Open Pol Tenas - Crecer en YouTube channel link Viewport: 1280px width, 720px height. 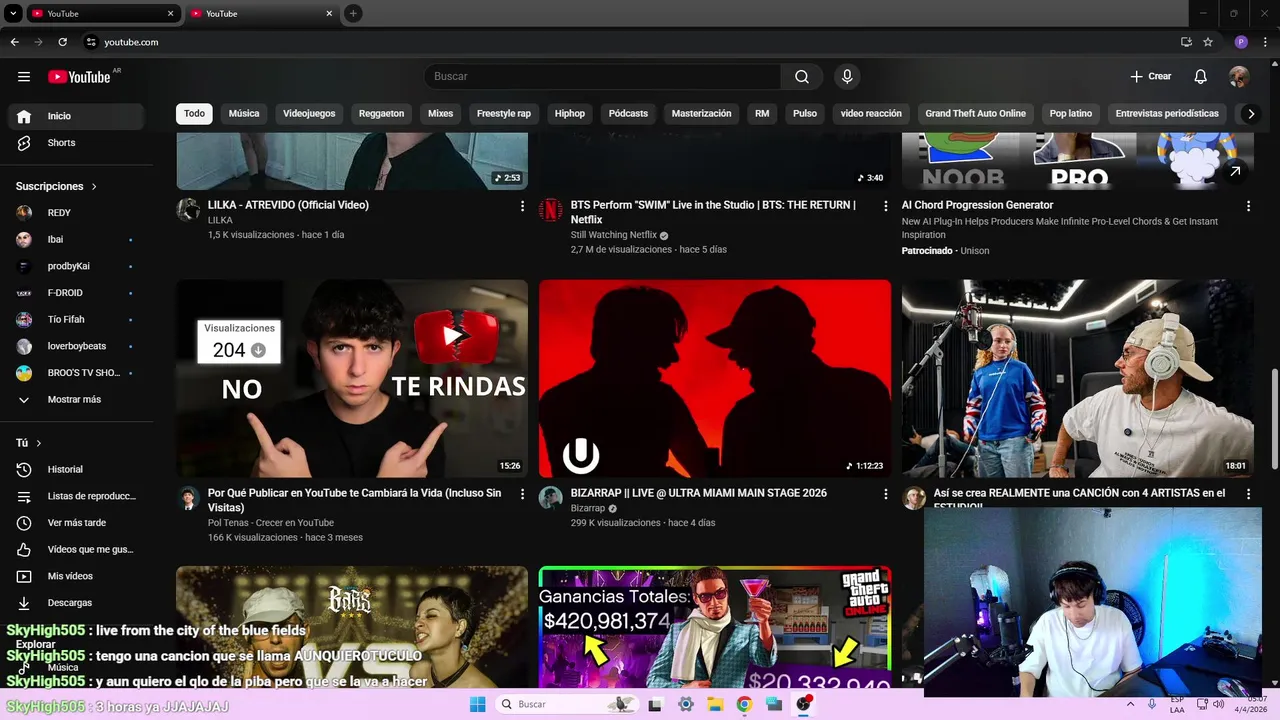tap(271, 523)
